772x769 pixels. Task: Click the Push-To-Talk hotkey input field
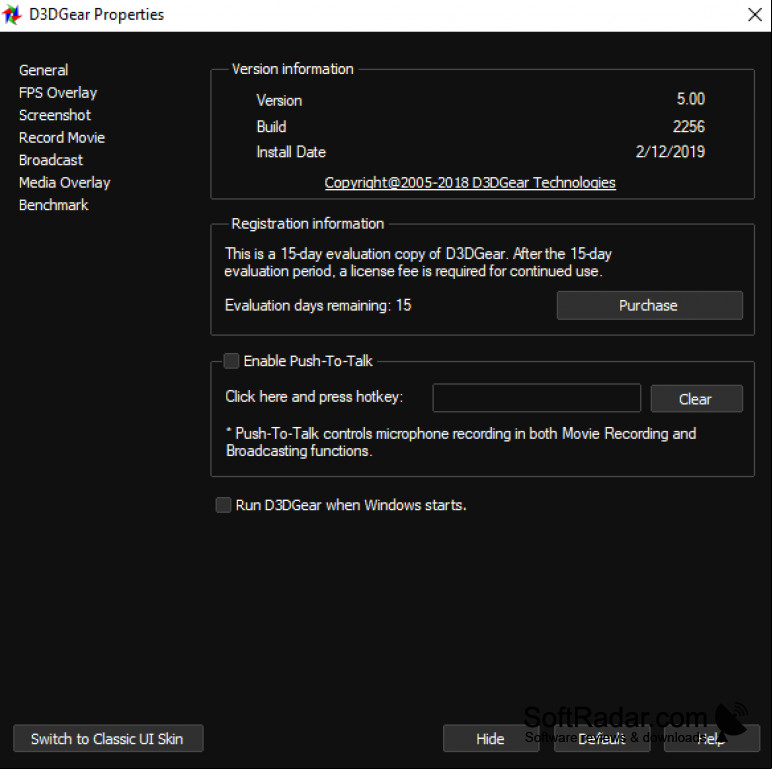pos(537,398)
